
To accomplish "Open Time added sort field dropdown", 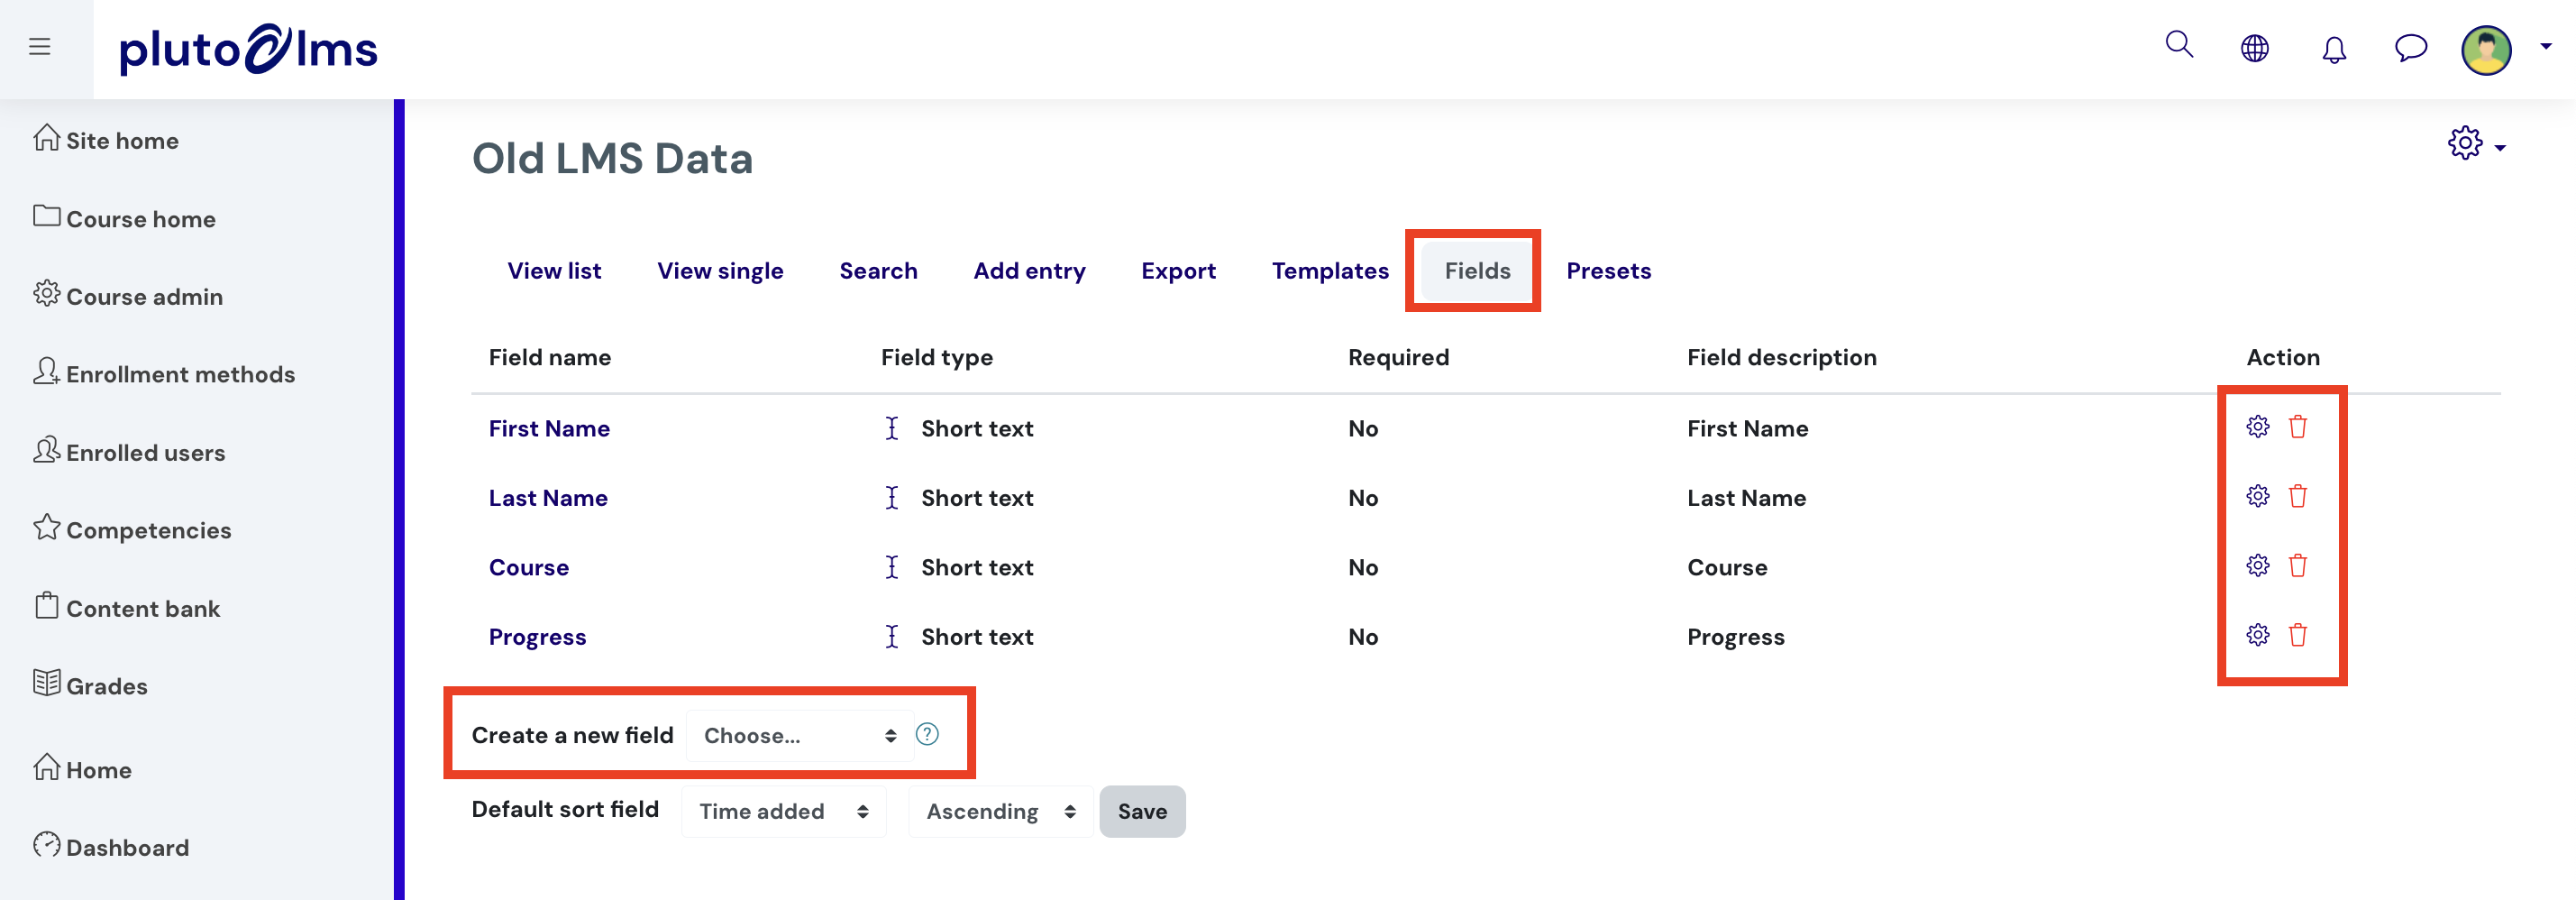I will click(783, 811).
